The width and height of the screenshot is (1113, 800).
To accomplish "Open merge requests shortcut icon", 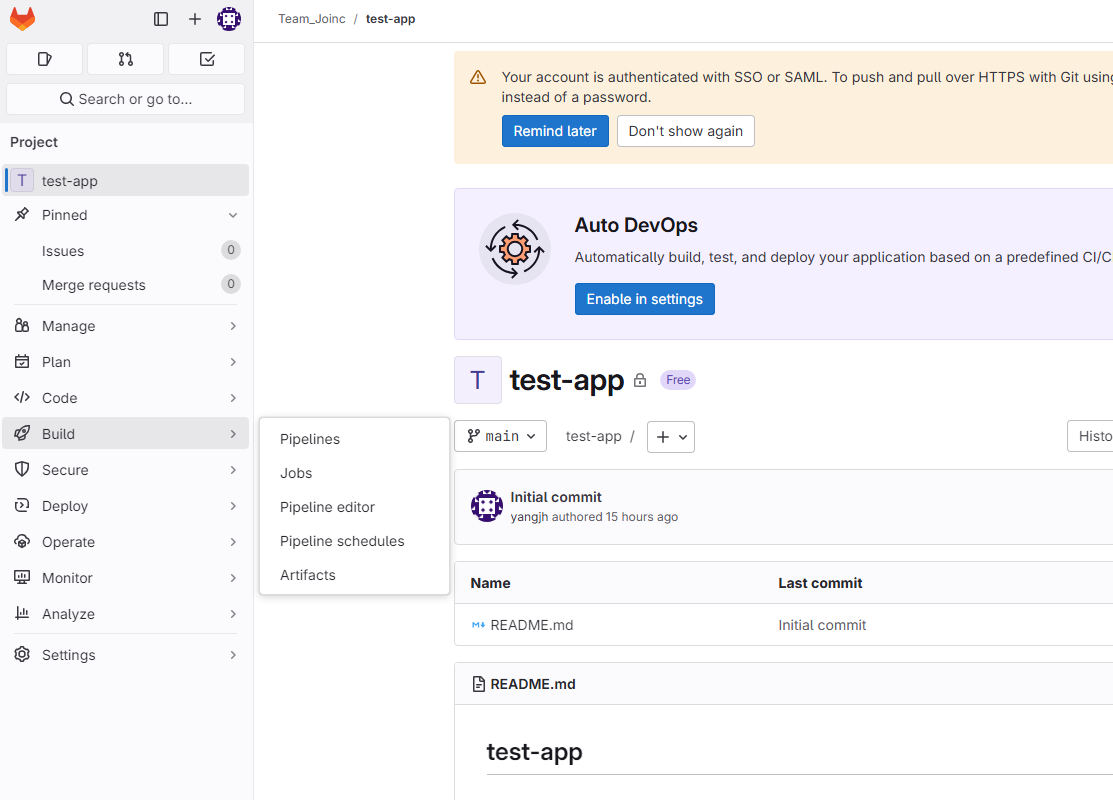I will (126, 59).
